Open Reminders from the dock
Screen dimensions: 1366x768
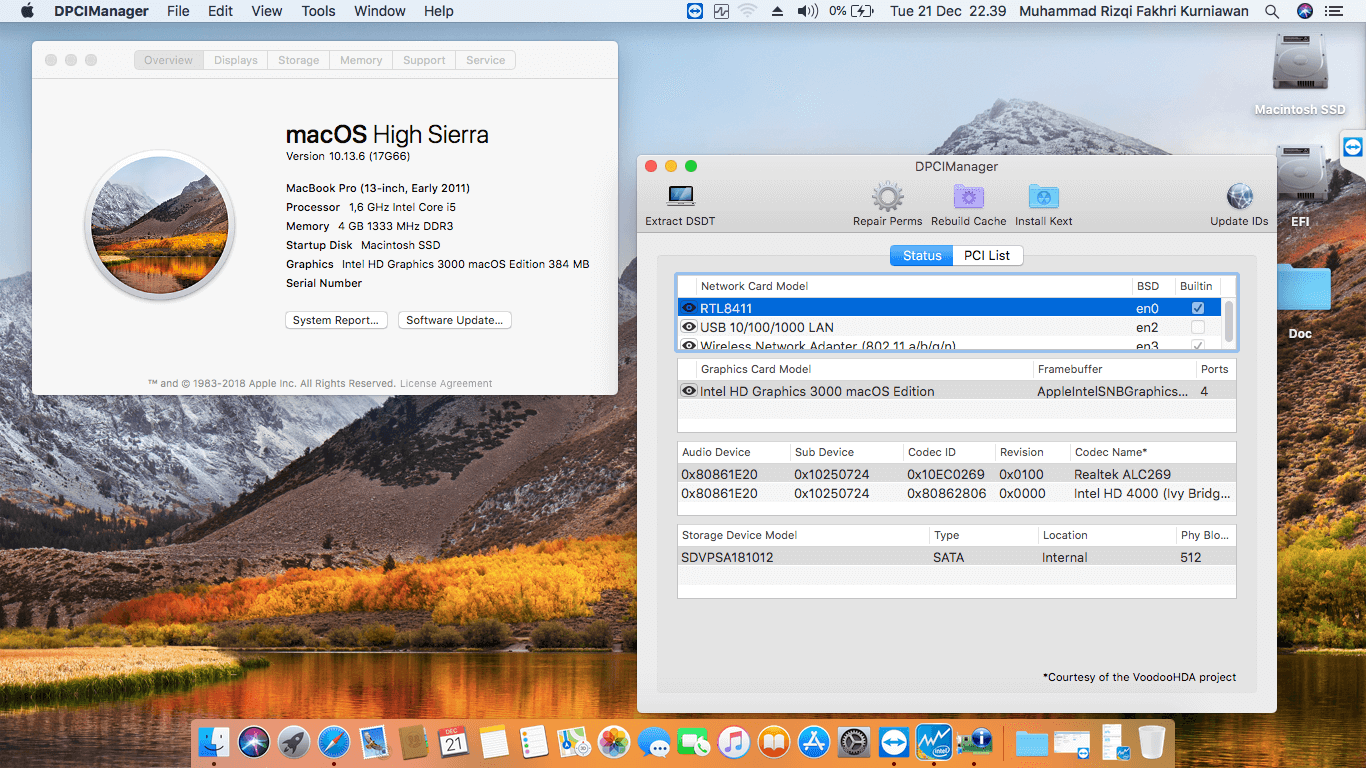(534, 742)
